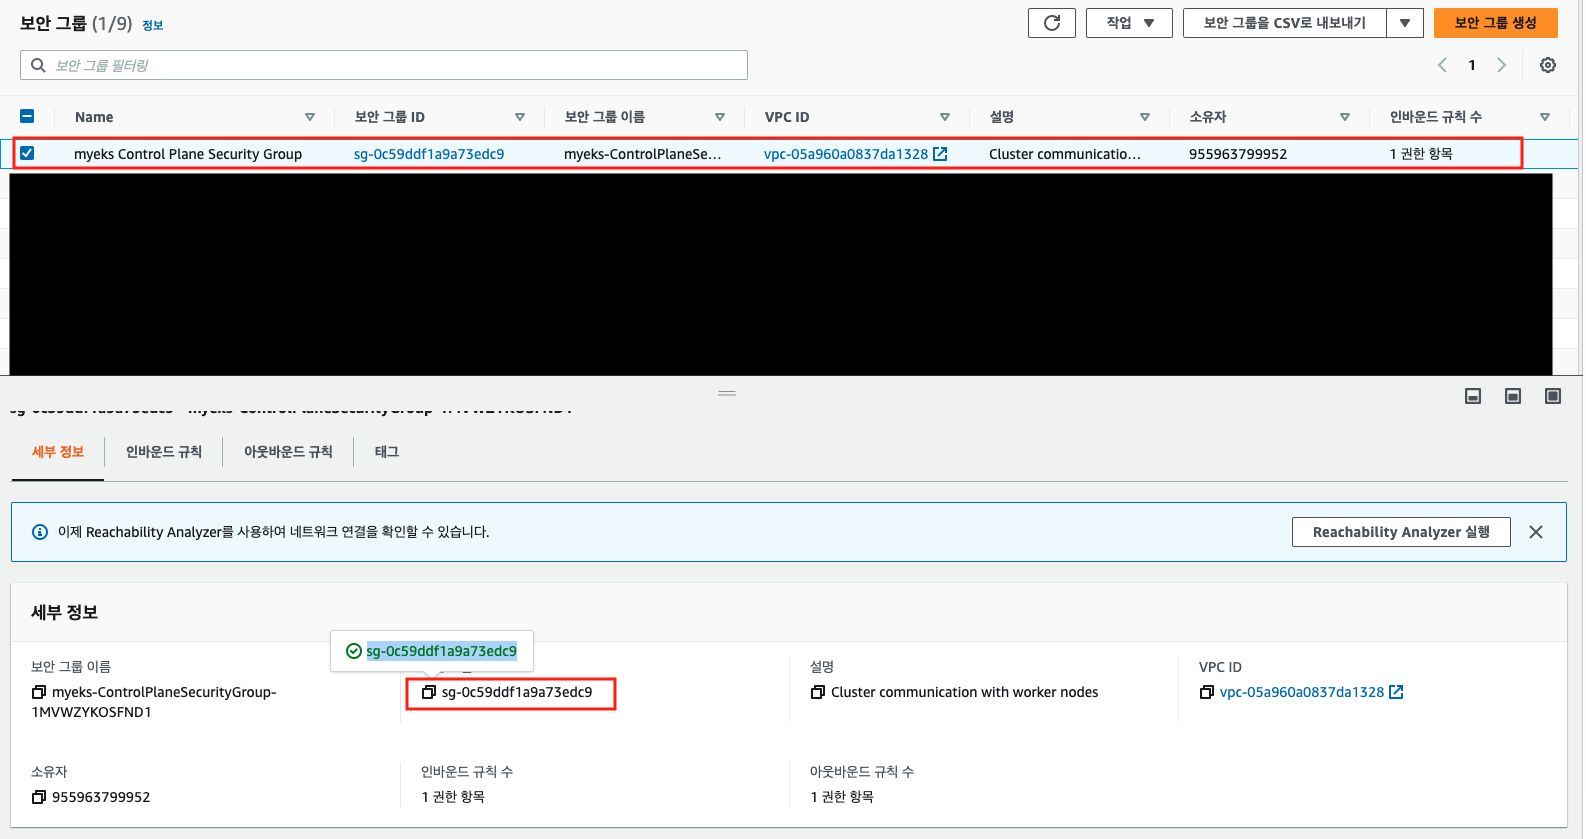Click the search magnifier icon

coord(38,65)
